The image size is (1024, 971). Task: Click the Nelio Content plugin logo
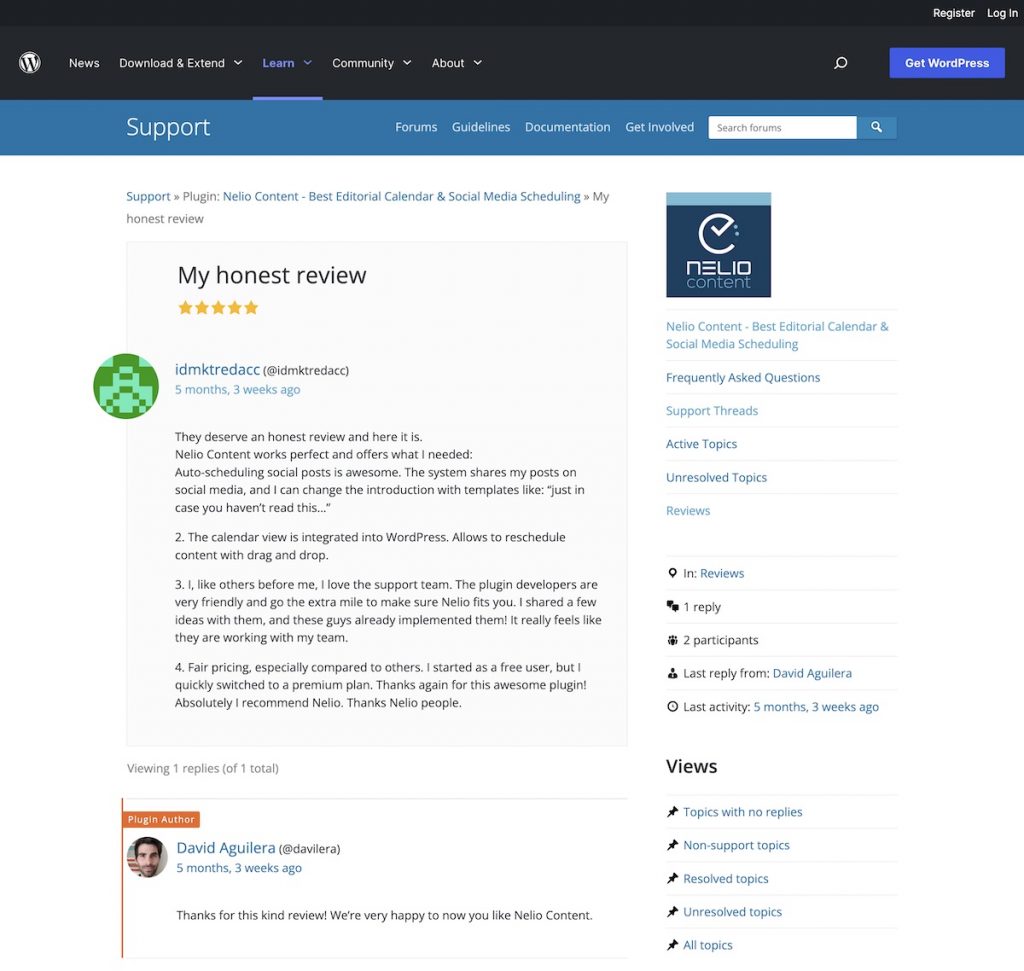[718, 245]
